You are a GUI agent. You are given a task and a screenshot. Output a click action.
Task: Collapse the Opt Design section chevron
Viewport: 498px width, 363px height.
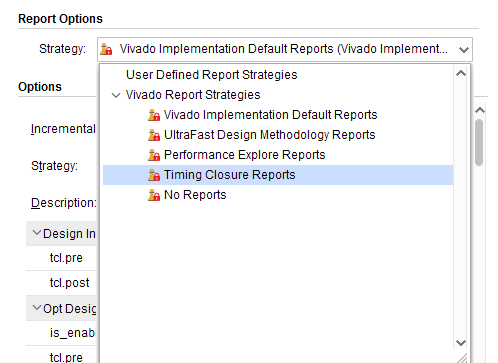click(37, 308)
